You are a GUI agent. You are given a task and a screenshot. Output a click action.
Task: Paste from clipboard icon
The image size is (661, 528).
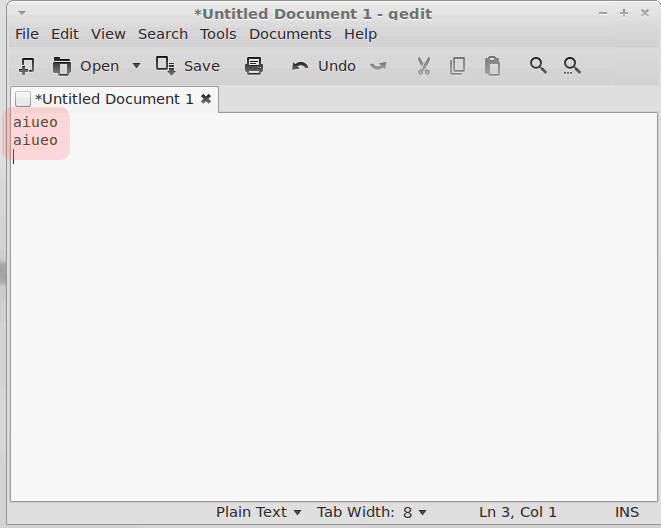click(x=492, y=66)
